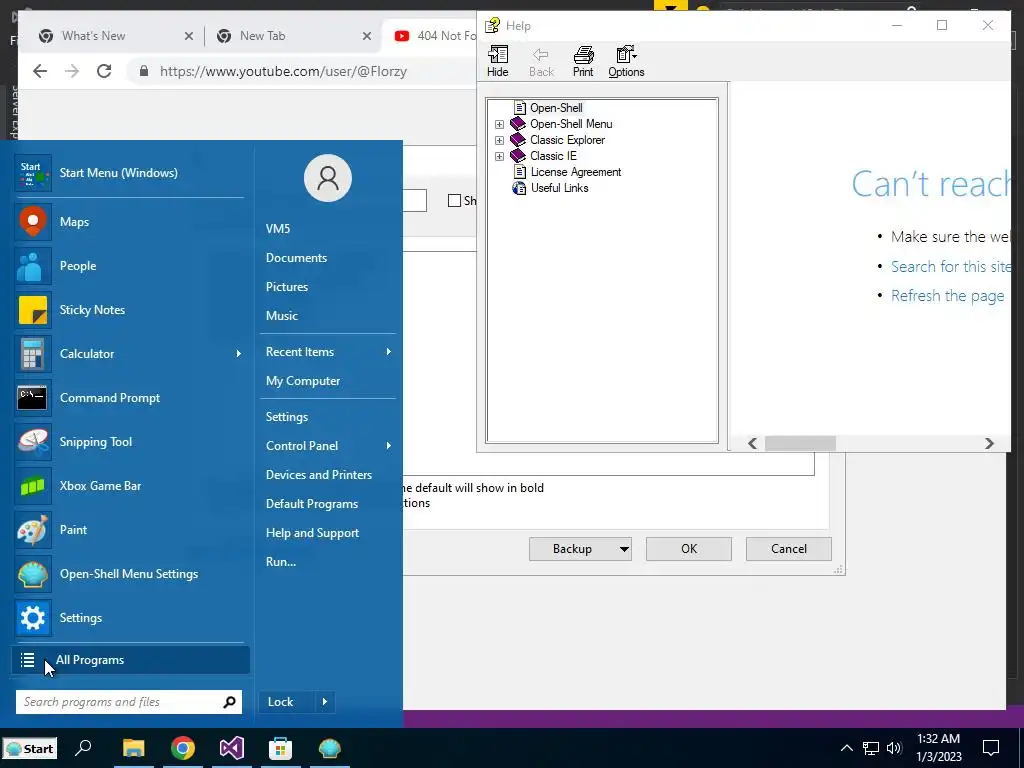Open Visual Studio from taskbar
This screenshot has height=768, width=1024.
pos(232,748)
